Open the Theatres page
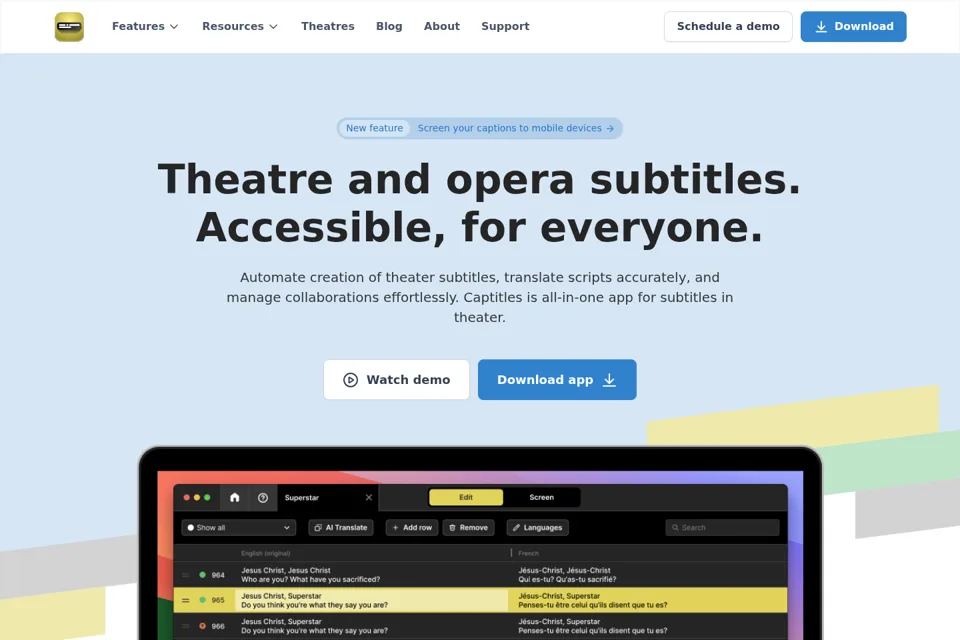This screenshot has height=640, width=960. [x=328, y=26]
